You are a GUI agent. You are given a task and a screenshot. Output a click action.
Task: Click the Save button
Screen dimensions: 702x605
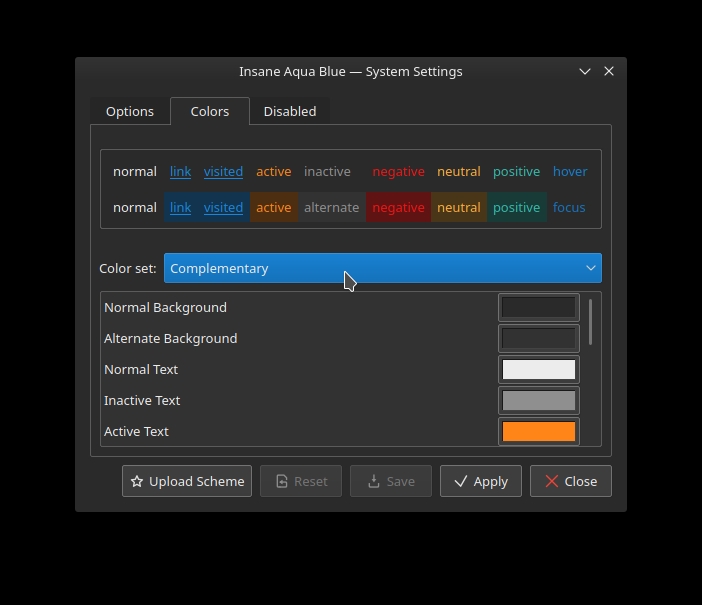[391, 481]
